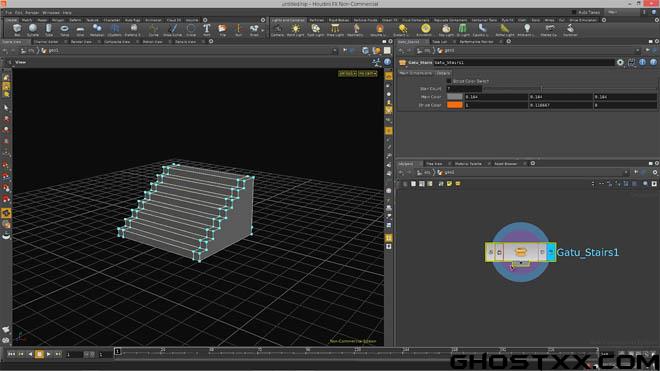
Task: Toggle display flag on Gatu_Stairs1 node
Action: point(551,252)
